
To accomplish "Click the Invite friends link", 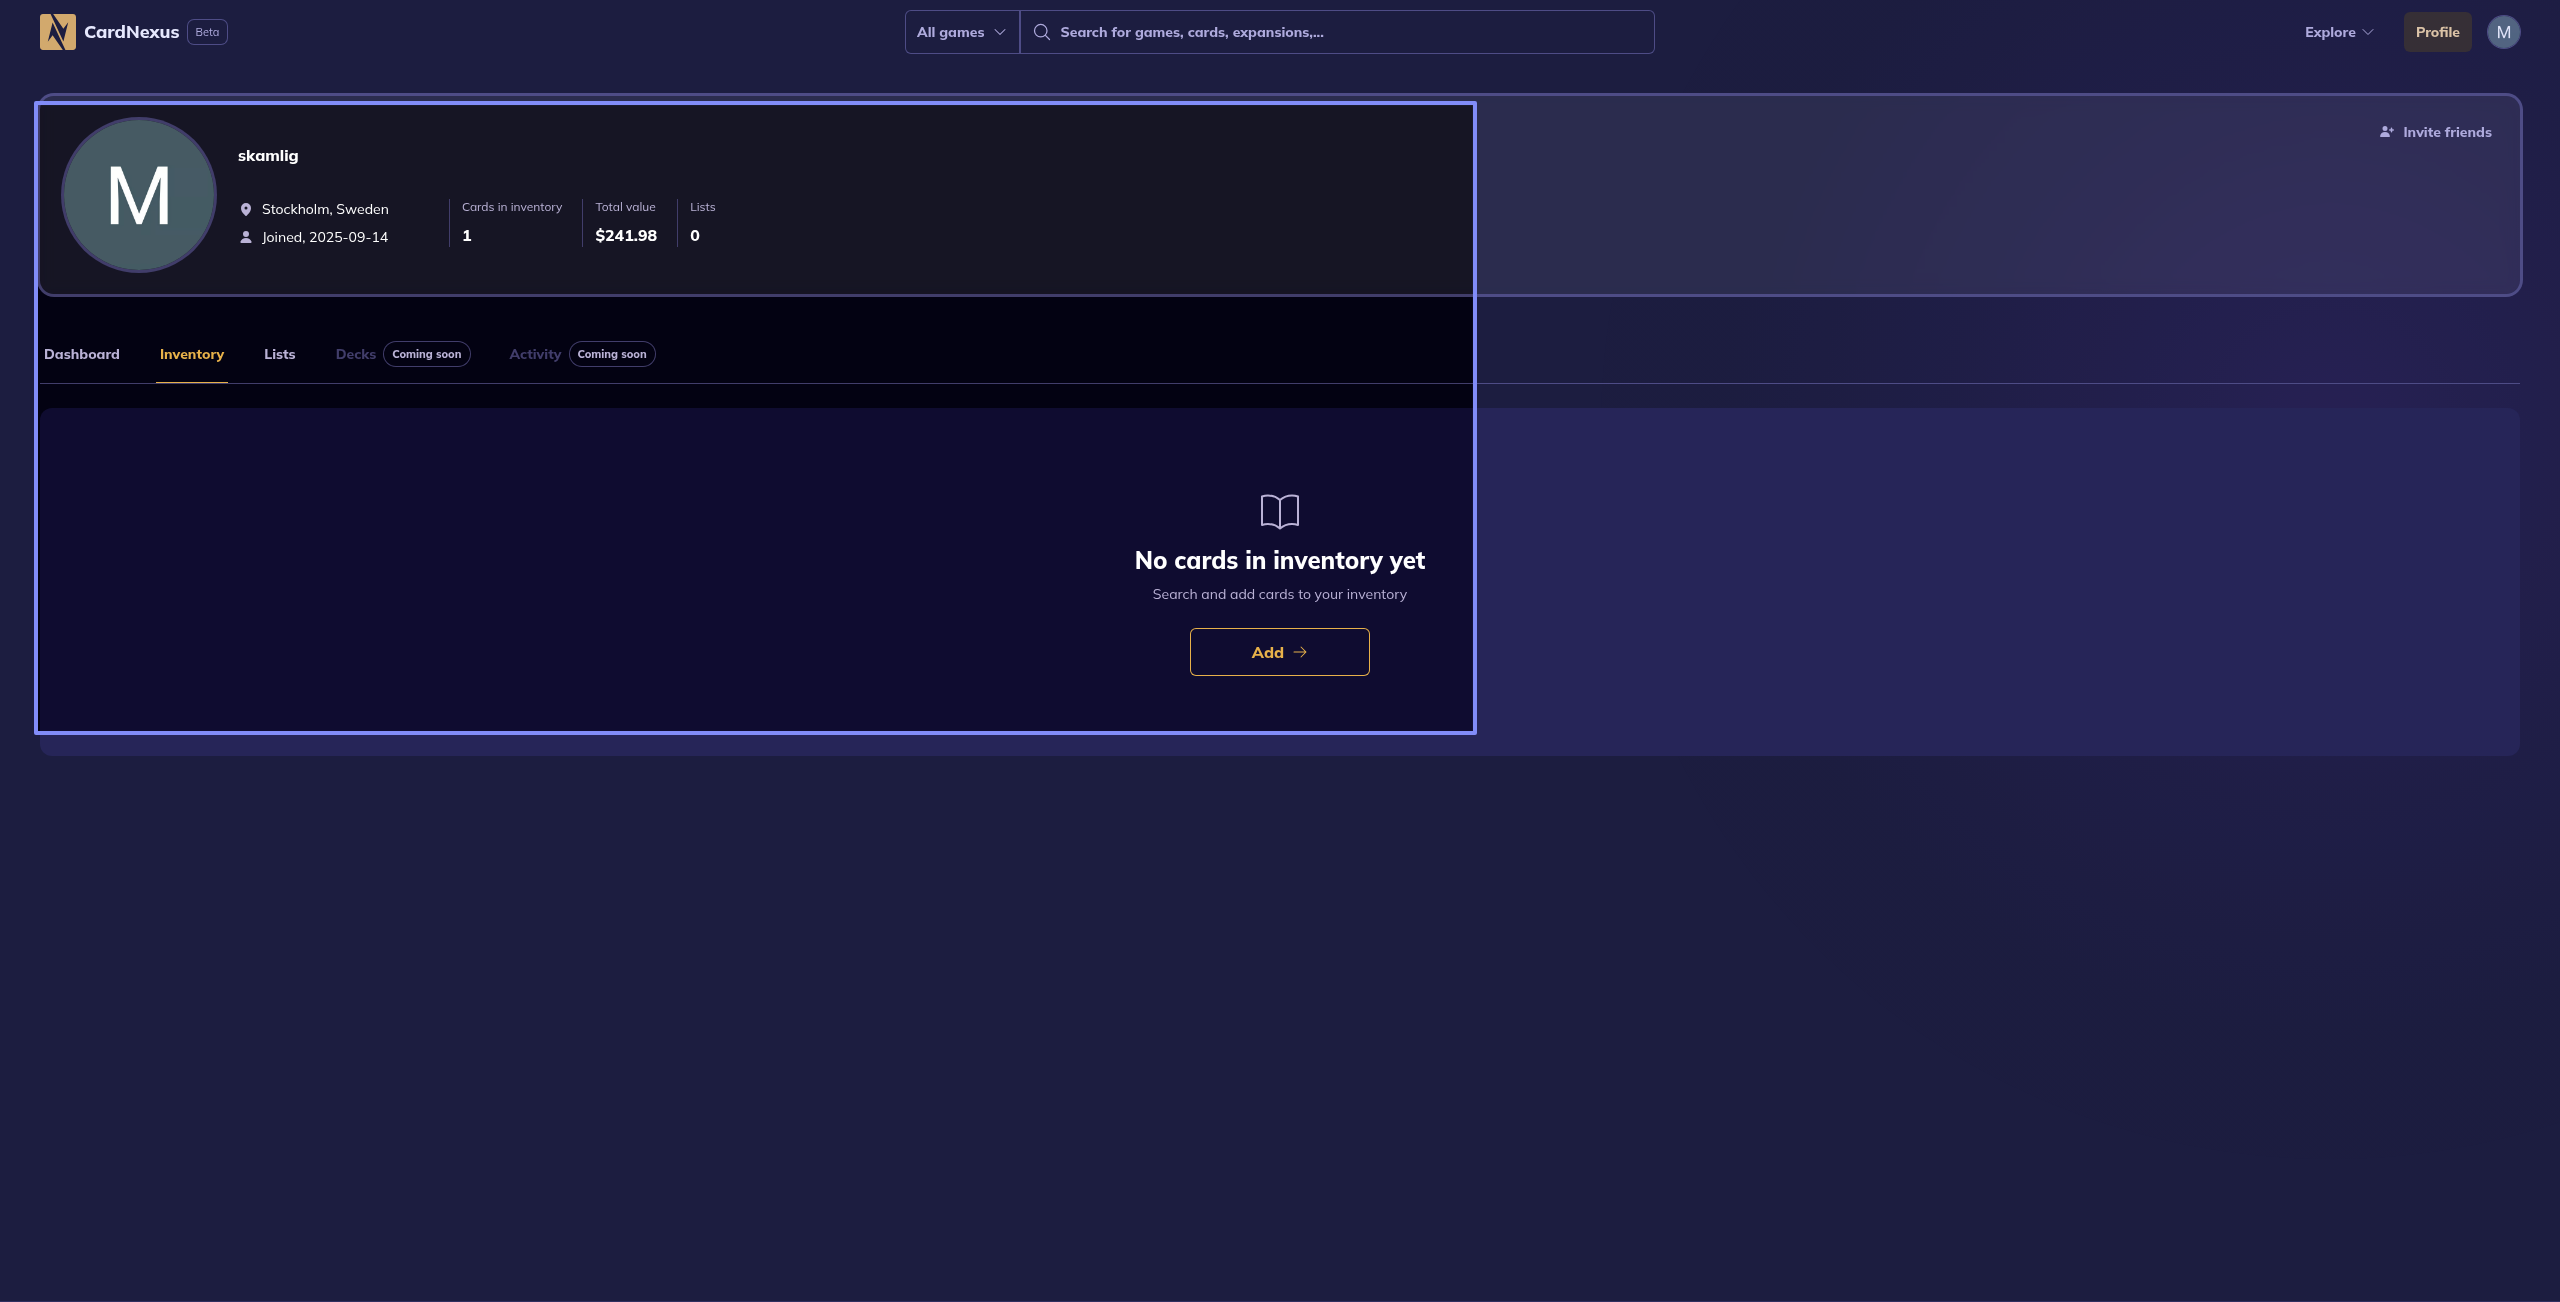I will pos(2446,132).
